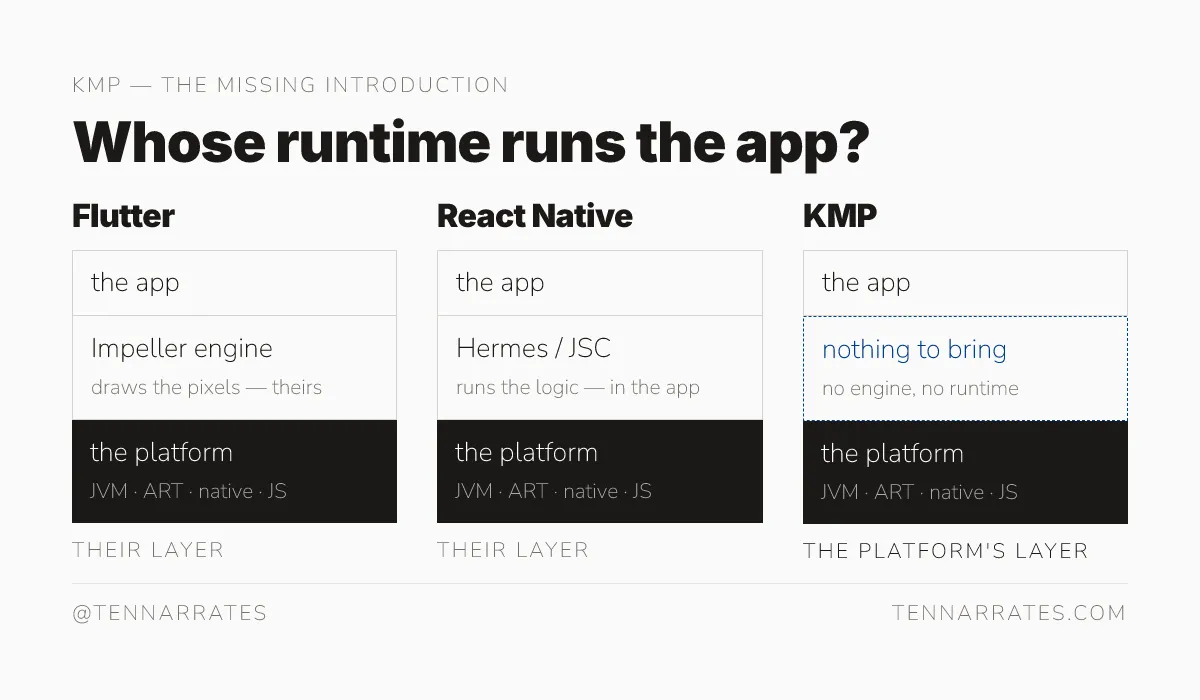The image size is (1200, 700).
Task: Click 'JVM · ART · native · JS' under React Native
Action: (x=553, y=492)
